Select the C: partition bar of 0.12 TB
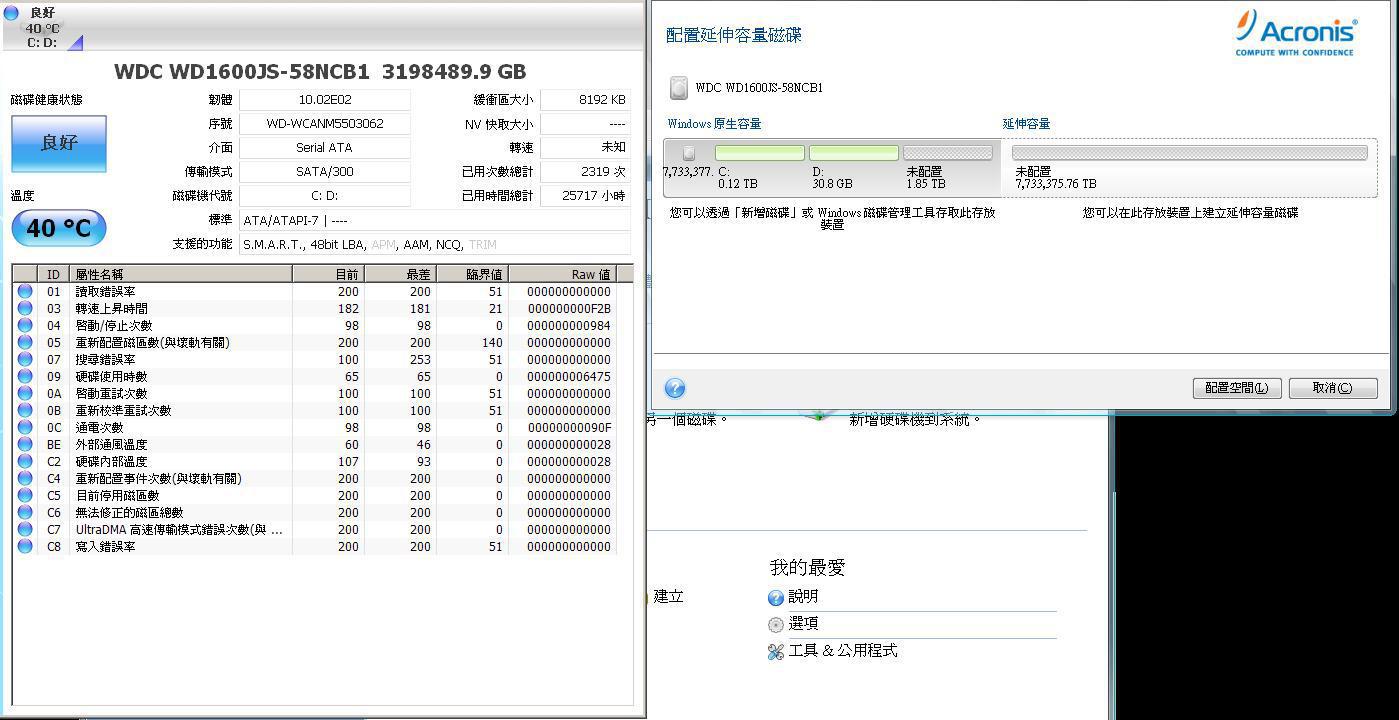The image size is (1399, 720). pos(759,153)
